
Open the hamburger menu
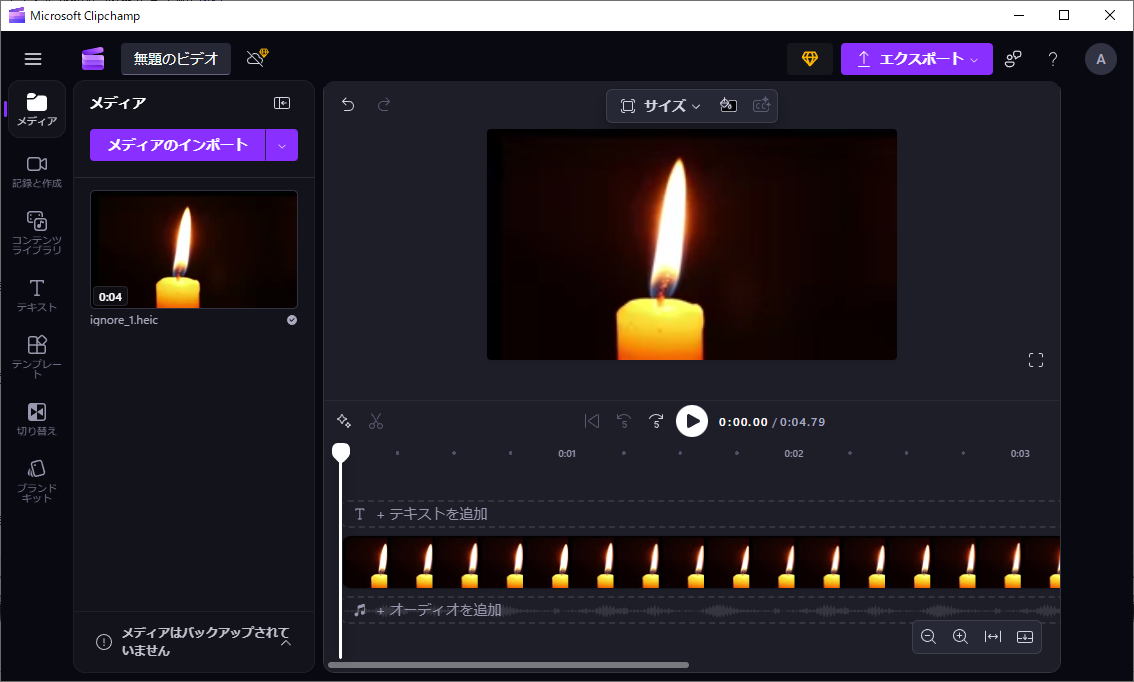click(33, 58)
